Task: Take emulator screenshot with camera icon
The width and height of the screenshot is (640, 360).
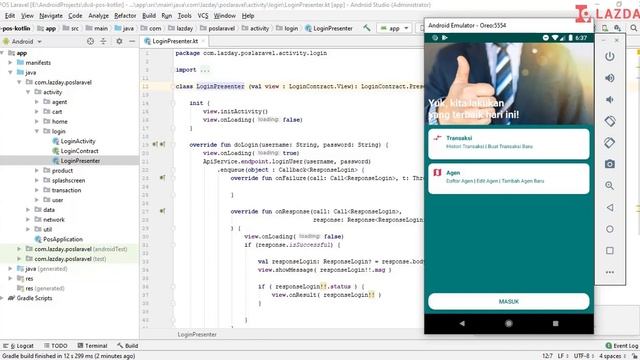Action: 609,164
